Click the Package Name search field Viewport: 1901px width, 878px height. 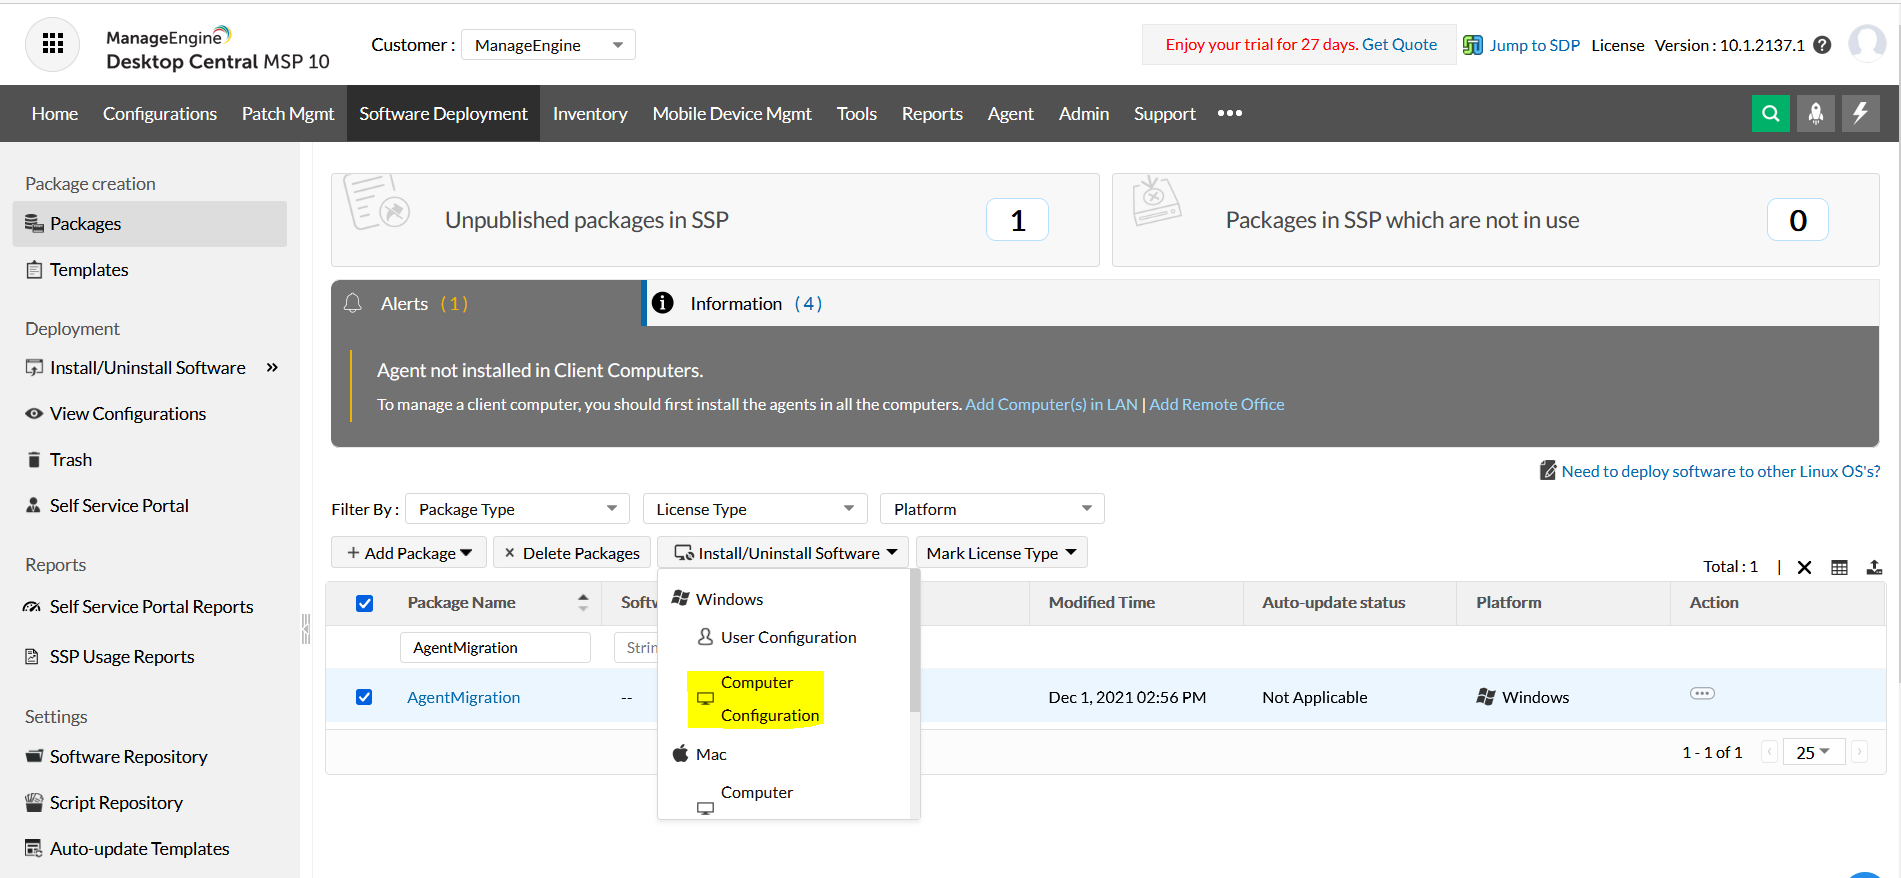point(495,647)
